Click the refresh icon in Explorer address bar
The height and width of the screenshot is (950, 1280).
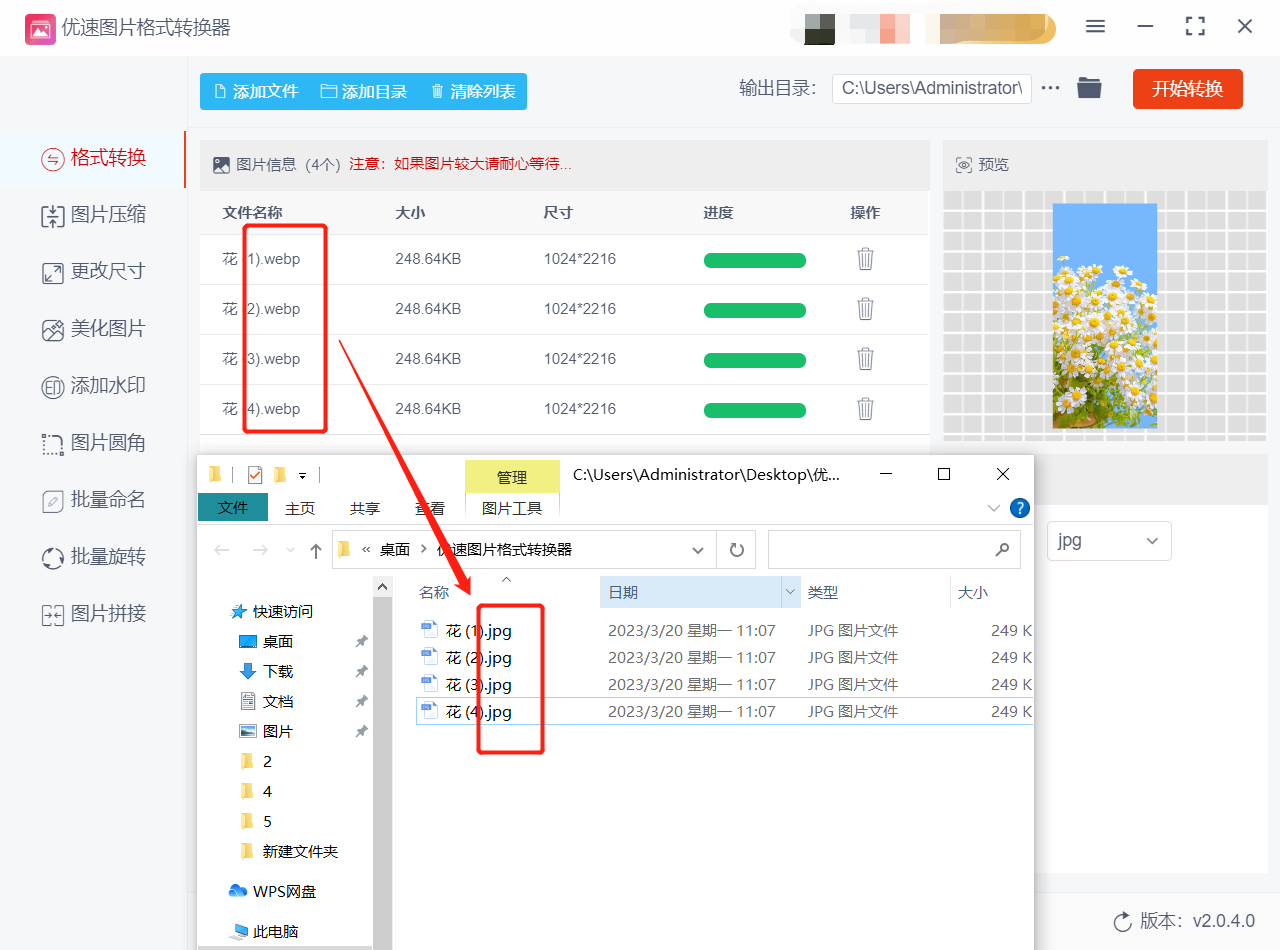click(x=736, y=549)
